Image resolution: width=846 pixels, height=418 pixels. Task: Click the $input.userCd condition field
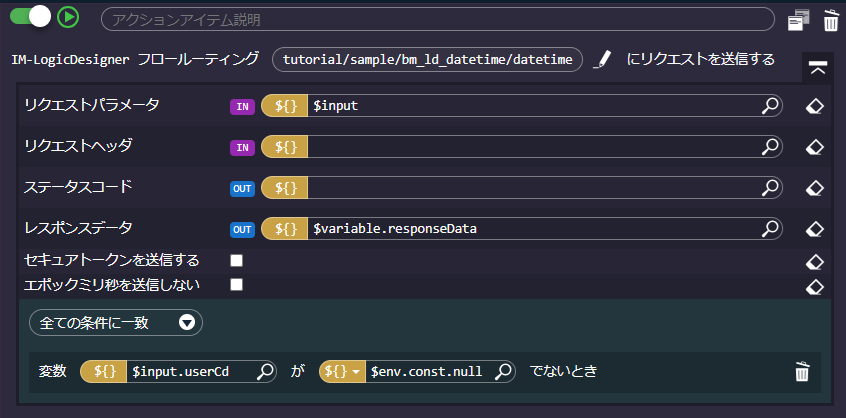(x=190, y=371)
